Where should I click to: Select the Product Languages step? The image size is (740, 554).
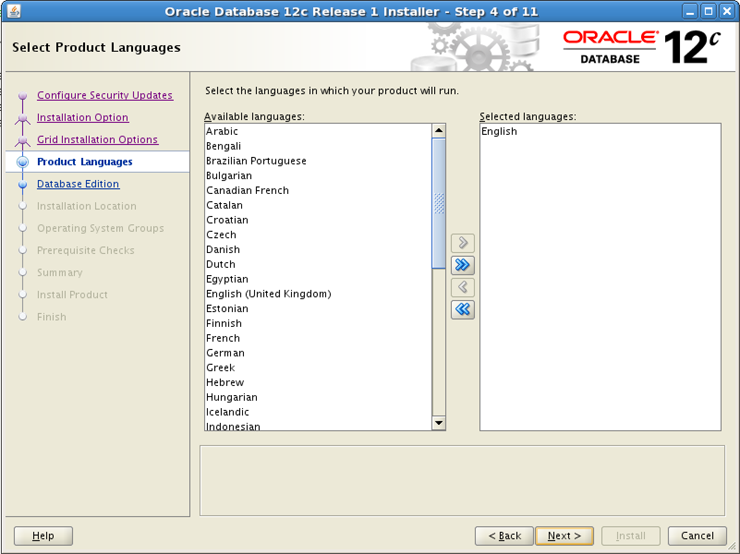click(x=84, y=162)
